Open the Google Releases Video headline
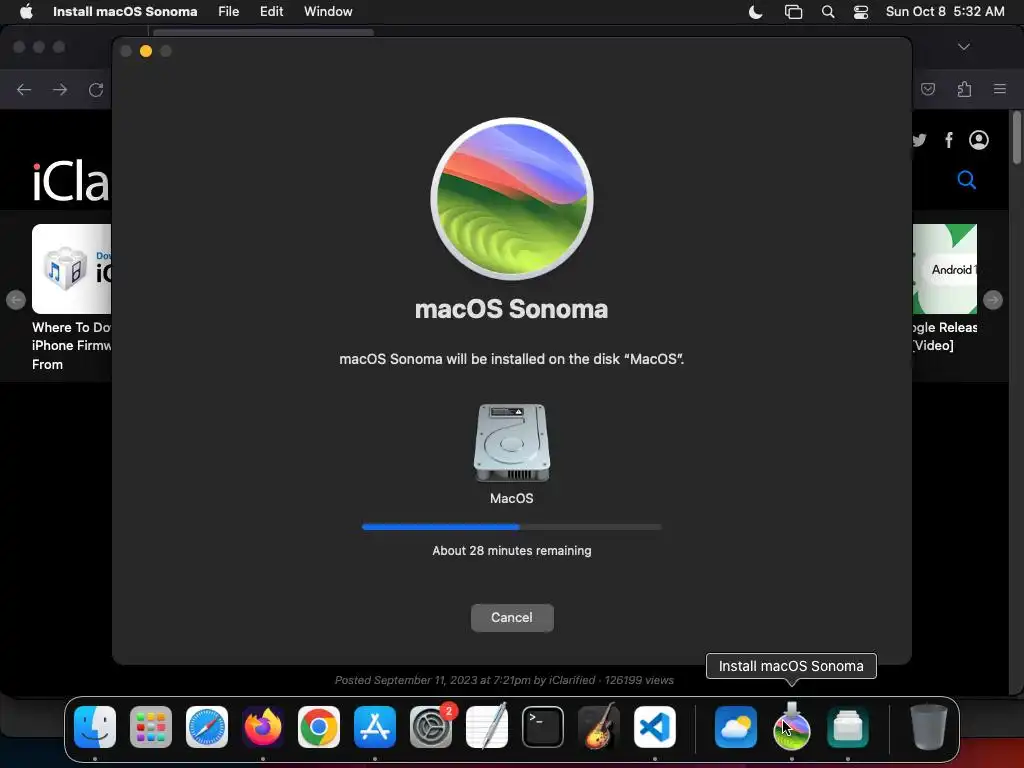 (x=944, y=336)
